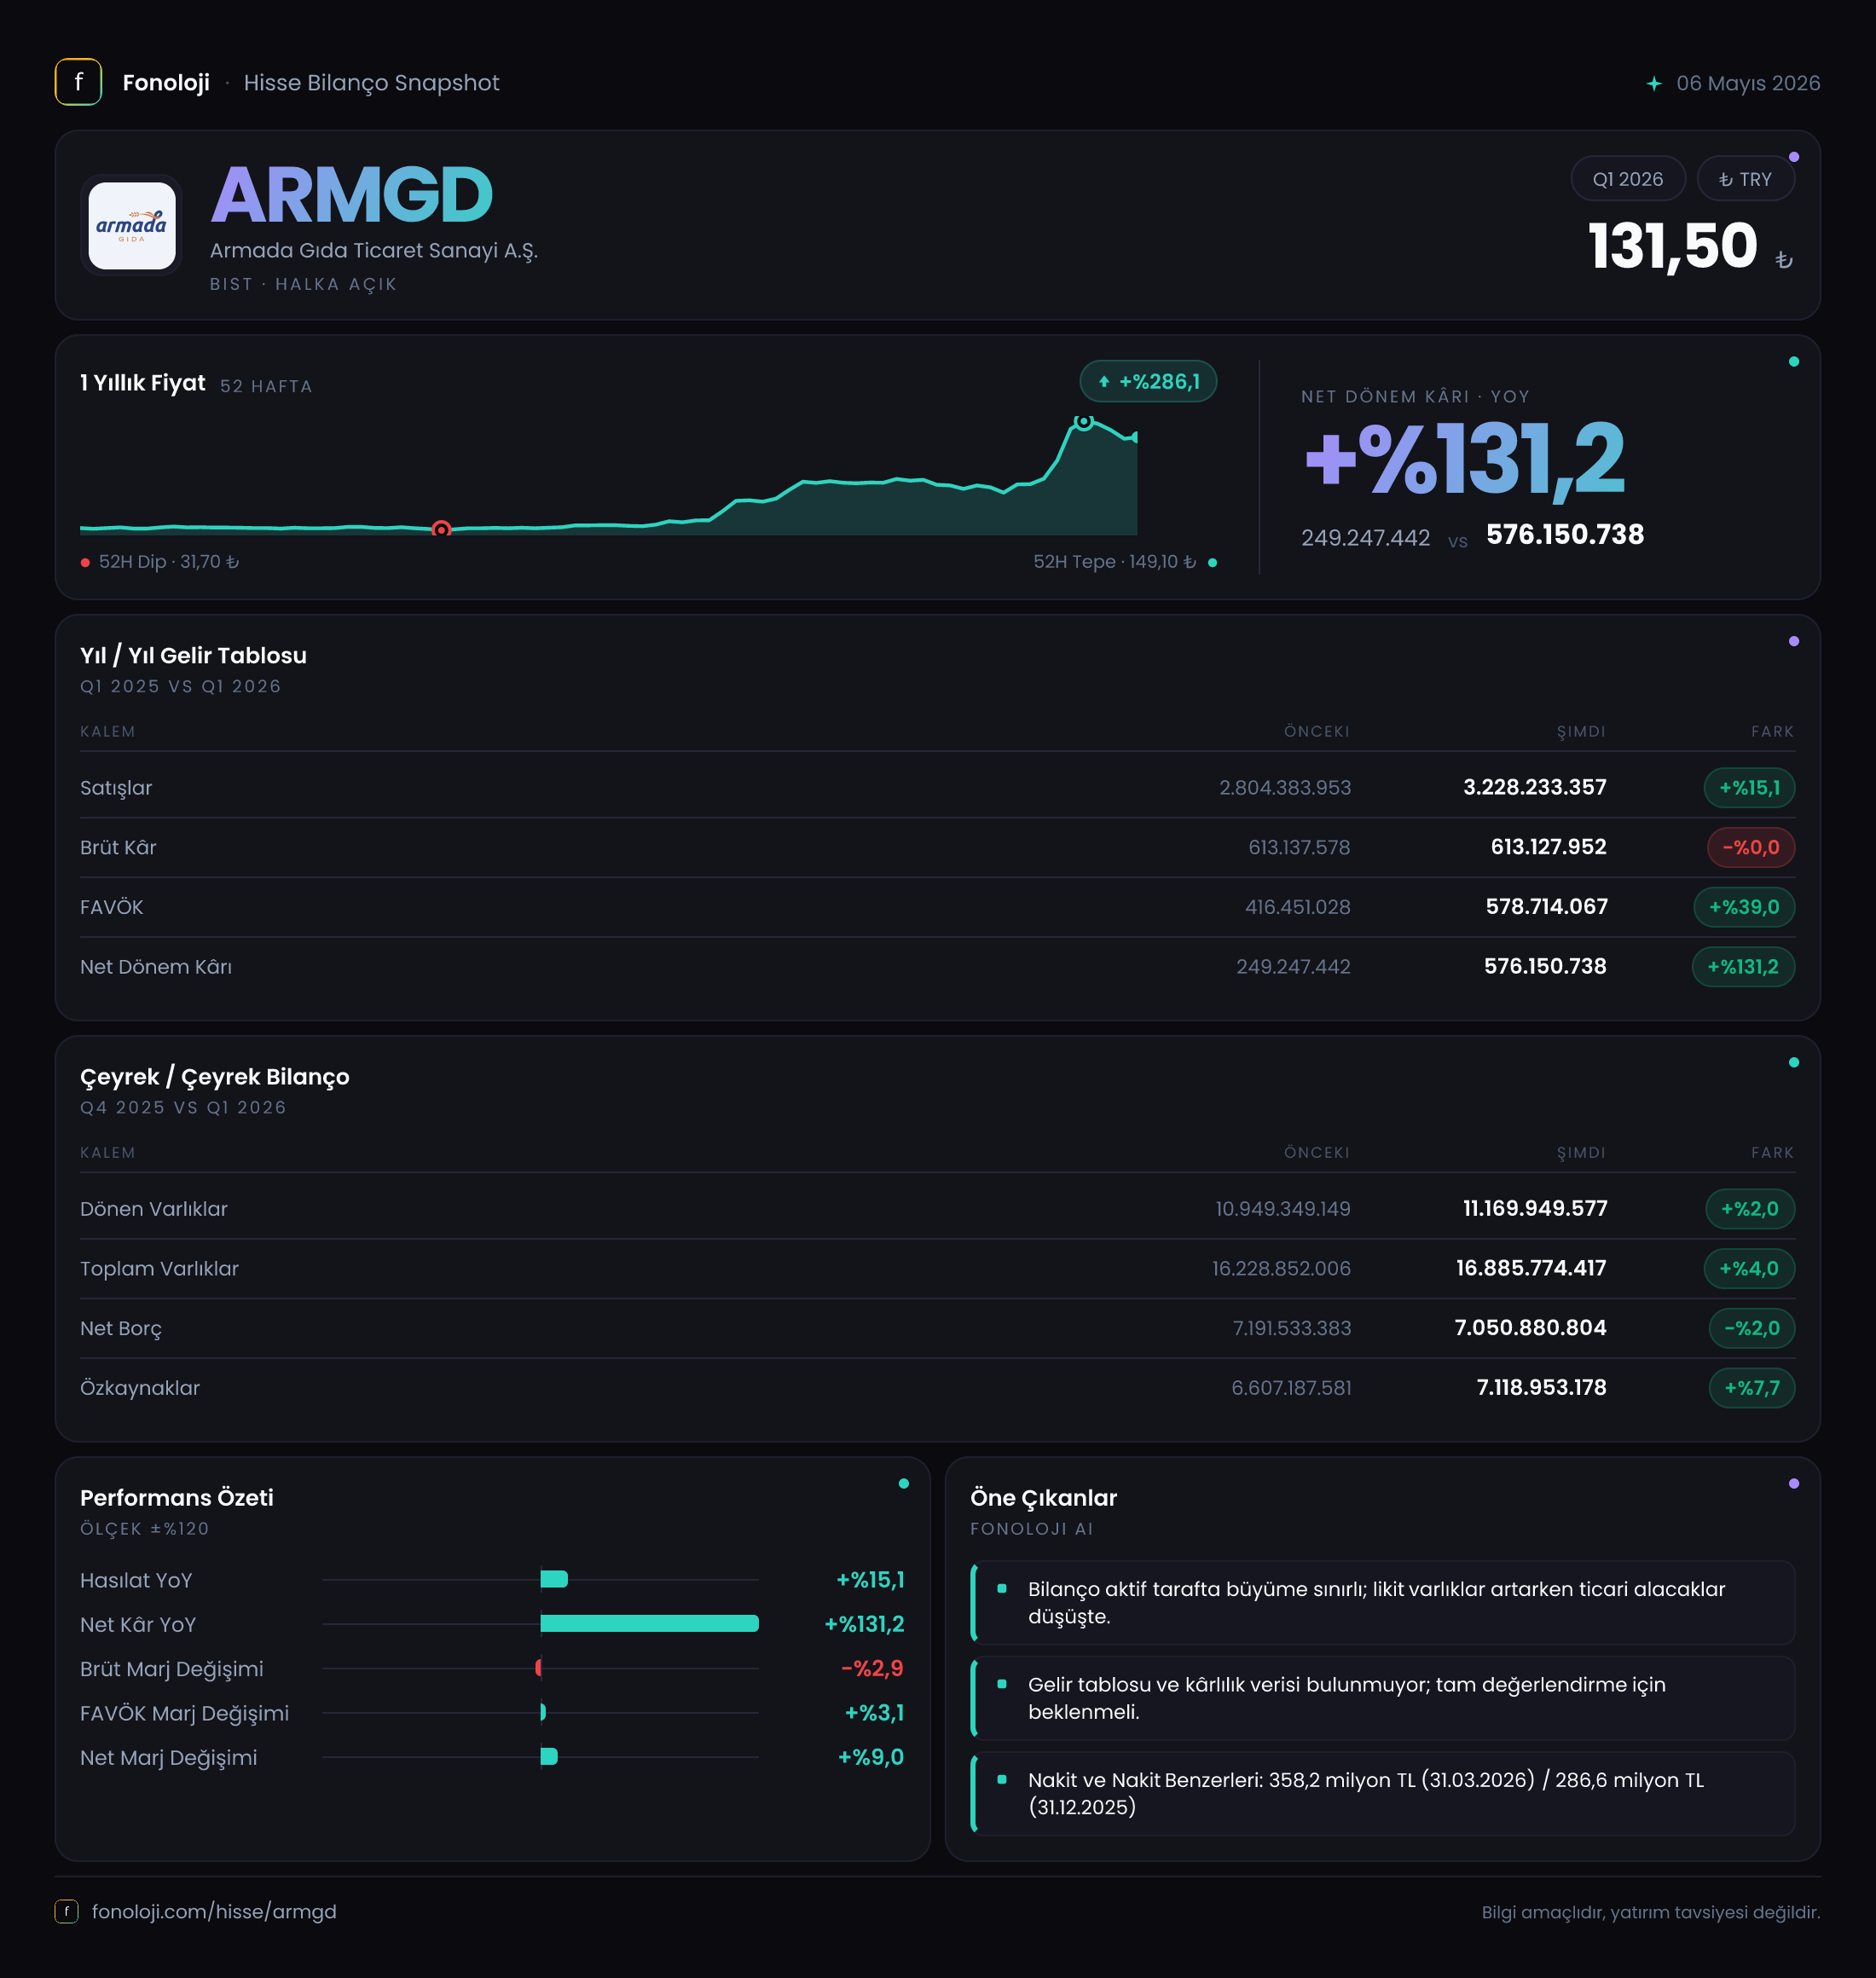Click the Brüt Marj Değişimi −%2,9 value
Screen dimensions: 1876x1978
[x=872, y=1668]
